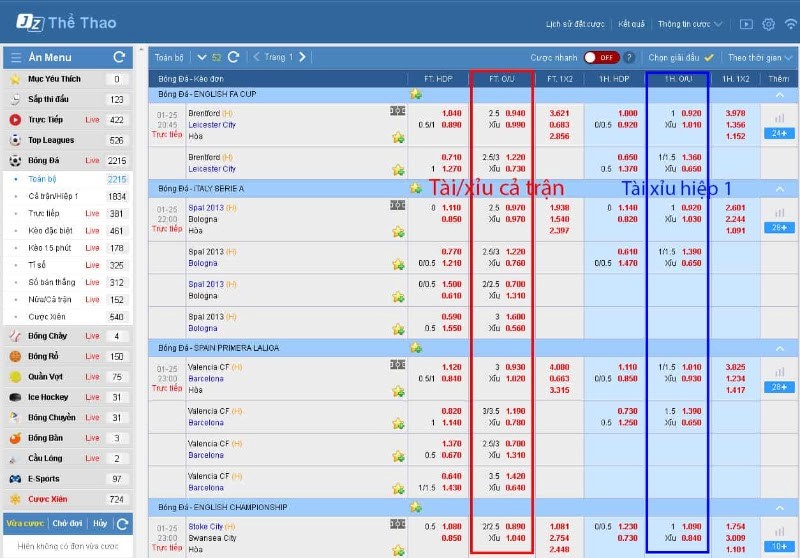Star the ENGLISH FA CUP league header
The image size is (800, 558).
414,94
